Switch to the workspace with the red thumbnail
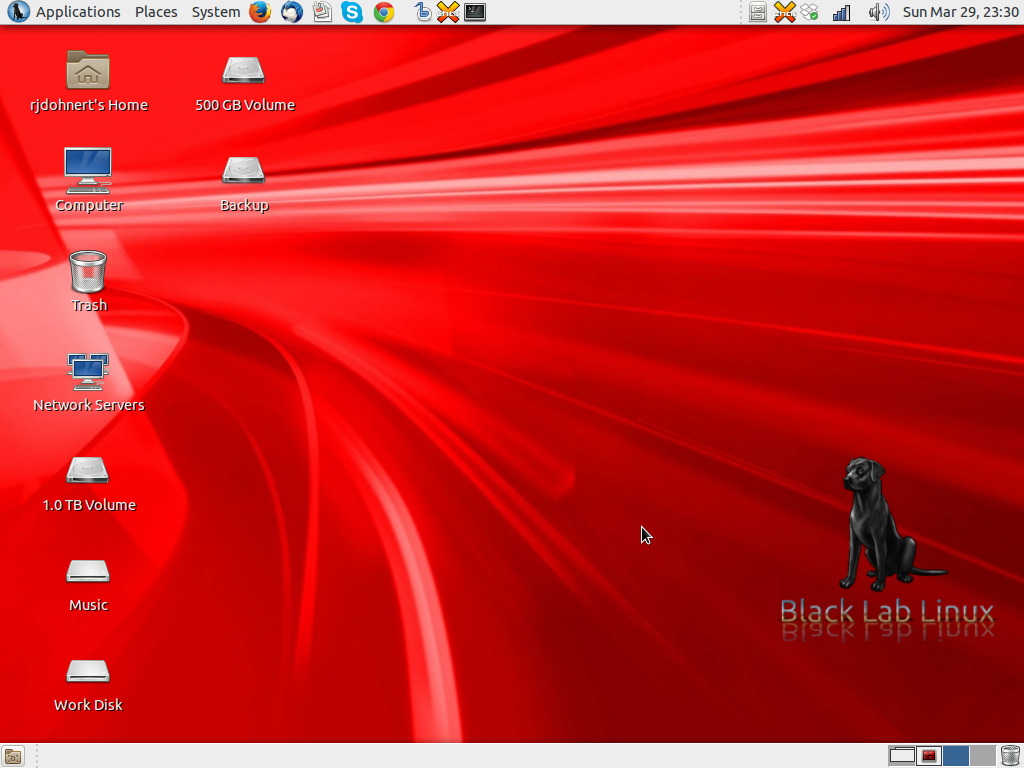The image size is (1024, 768). pos(929,756)
